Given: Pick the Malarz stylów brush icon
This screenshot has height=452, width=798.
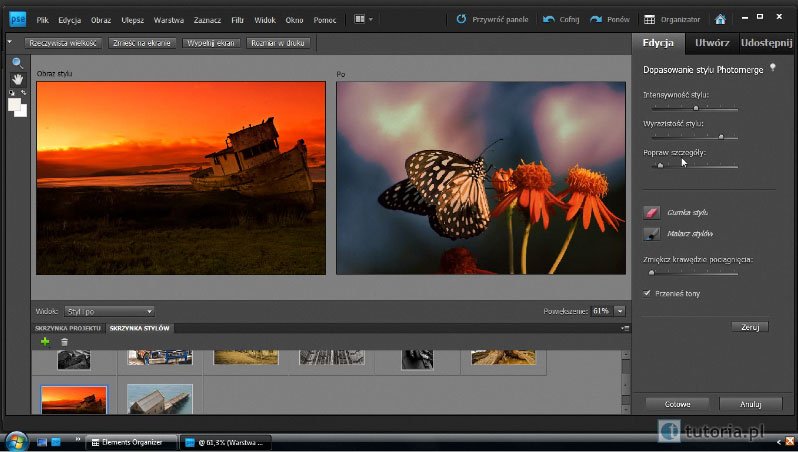Looking at the screenshot, I should (652, 233).
